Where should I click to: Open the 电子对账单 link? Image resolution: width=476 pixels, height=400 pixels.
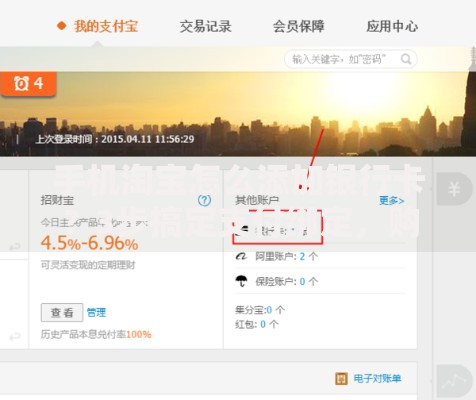[377, 379]
